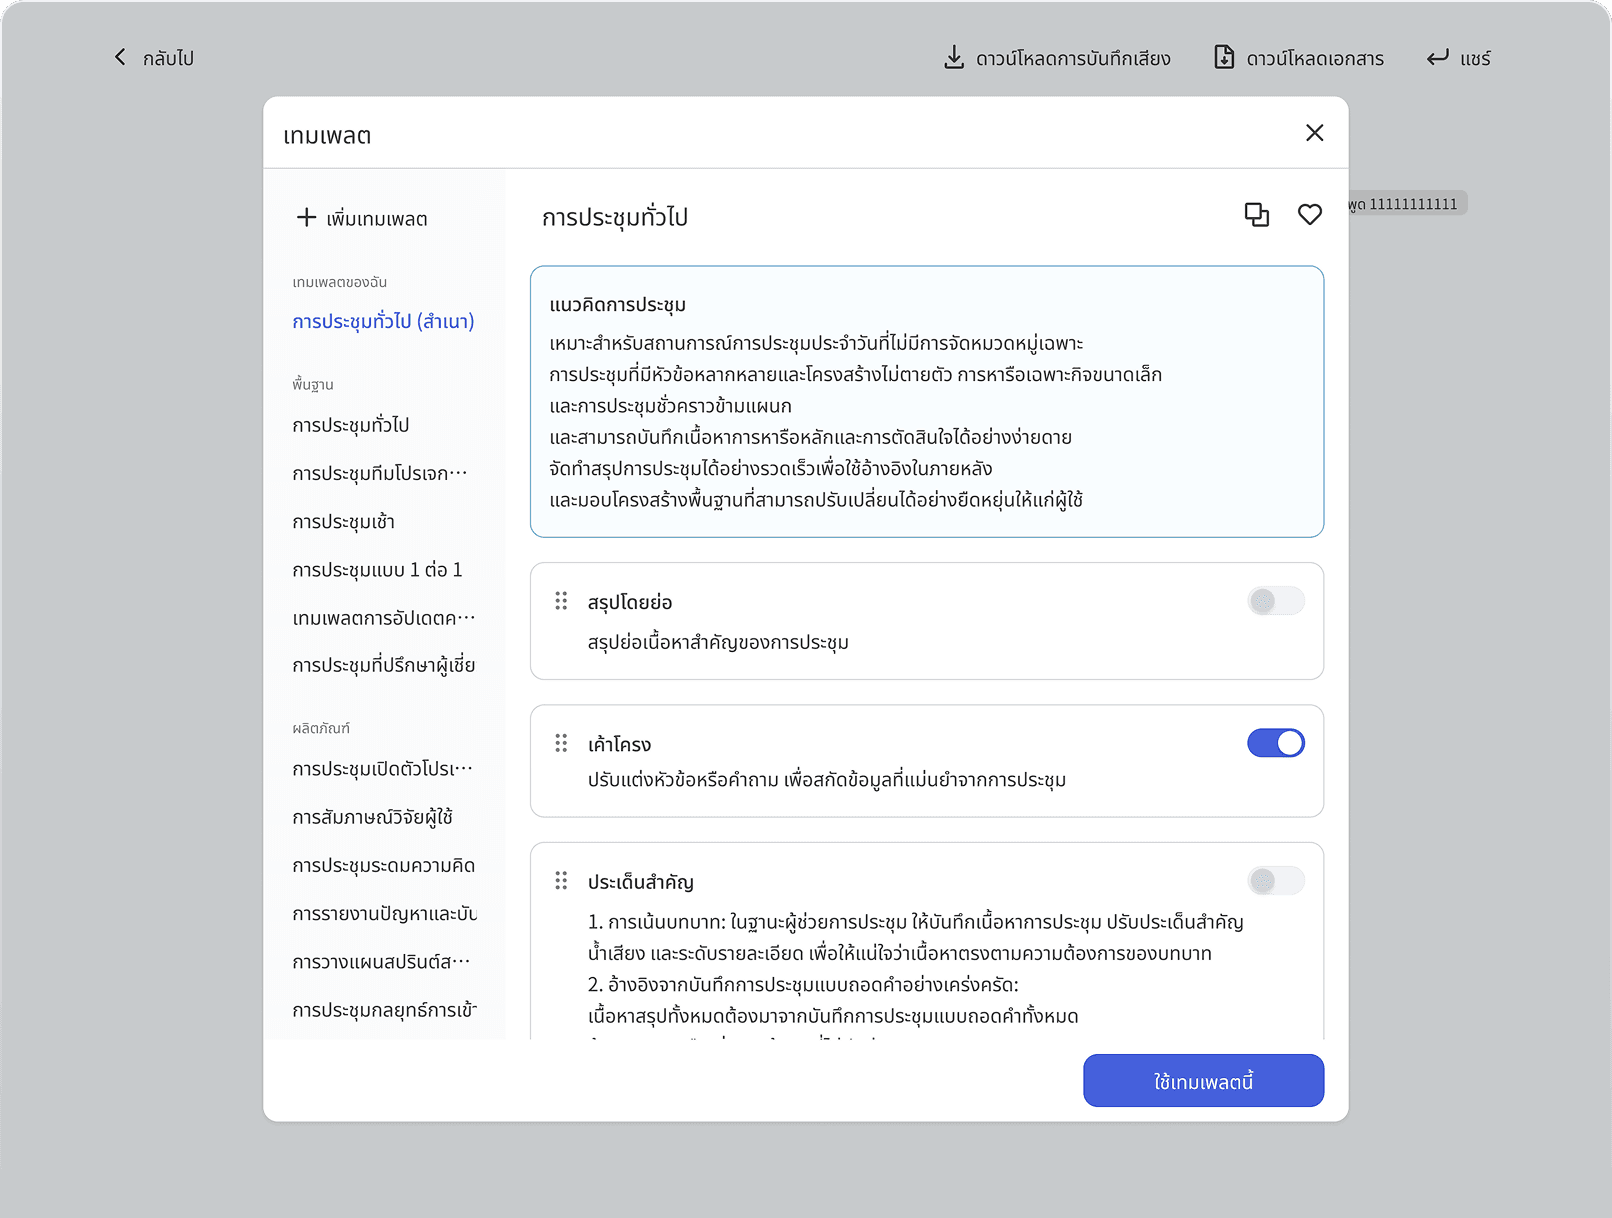Select the การประชุมเช้า template

343,522
